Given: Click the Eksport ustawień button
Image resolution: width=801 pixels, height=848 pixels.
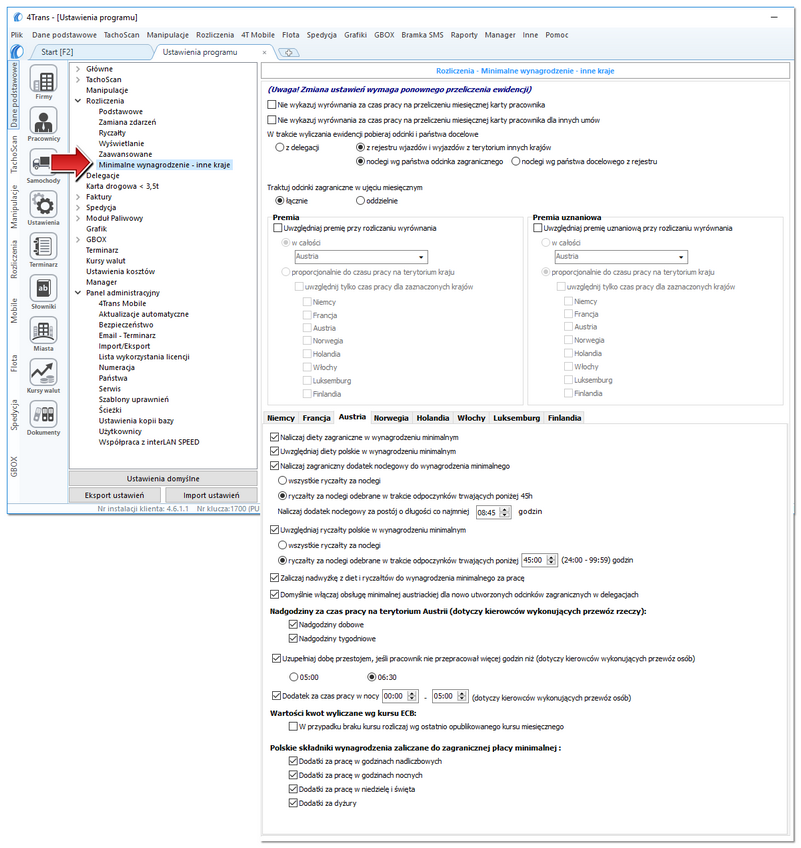Looking at the screenshot, I should click(114, 495).
